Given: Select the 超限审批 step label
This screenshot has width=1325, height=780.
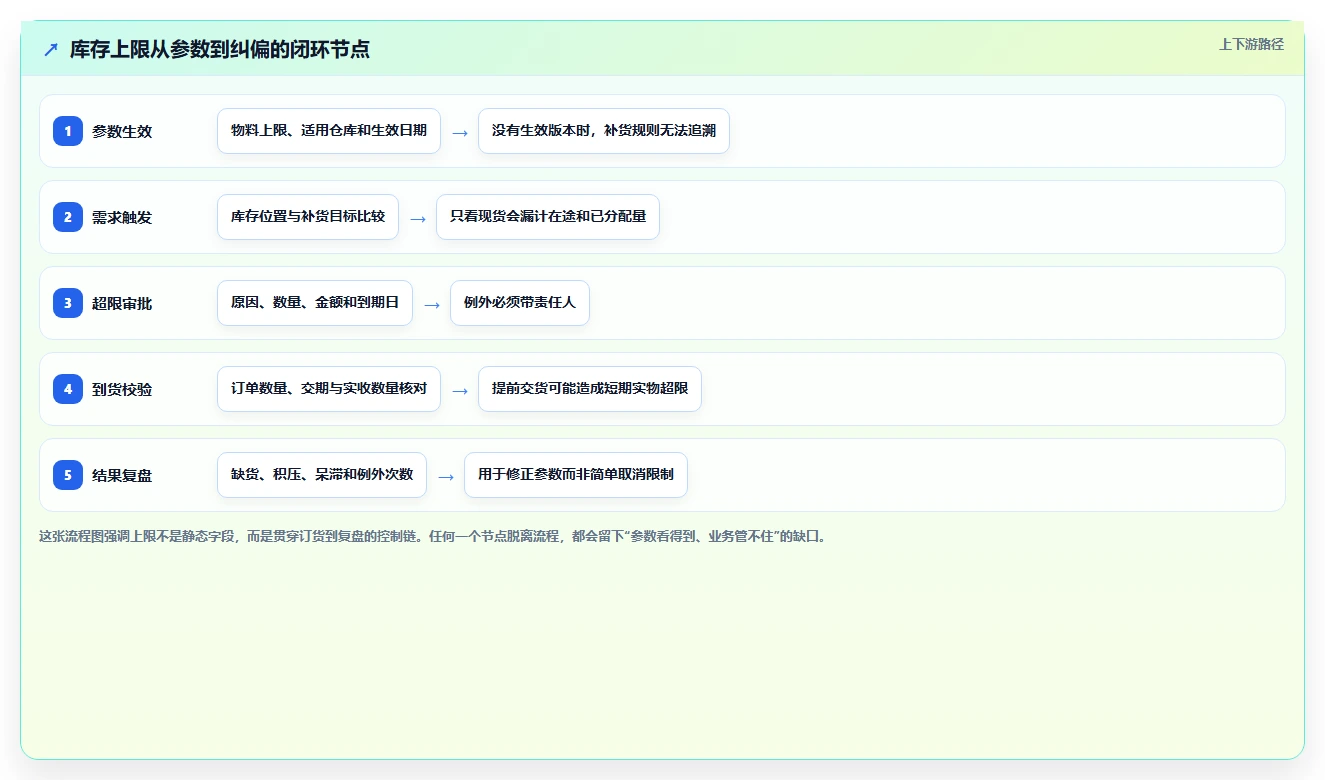Looking at the screenshot, I should tap(122, 303).
